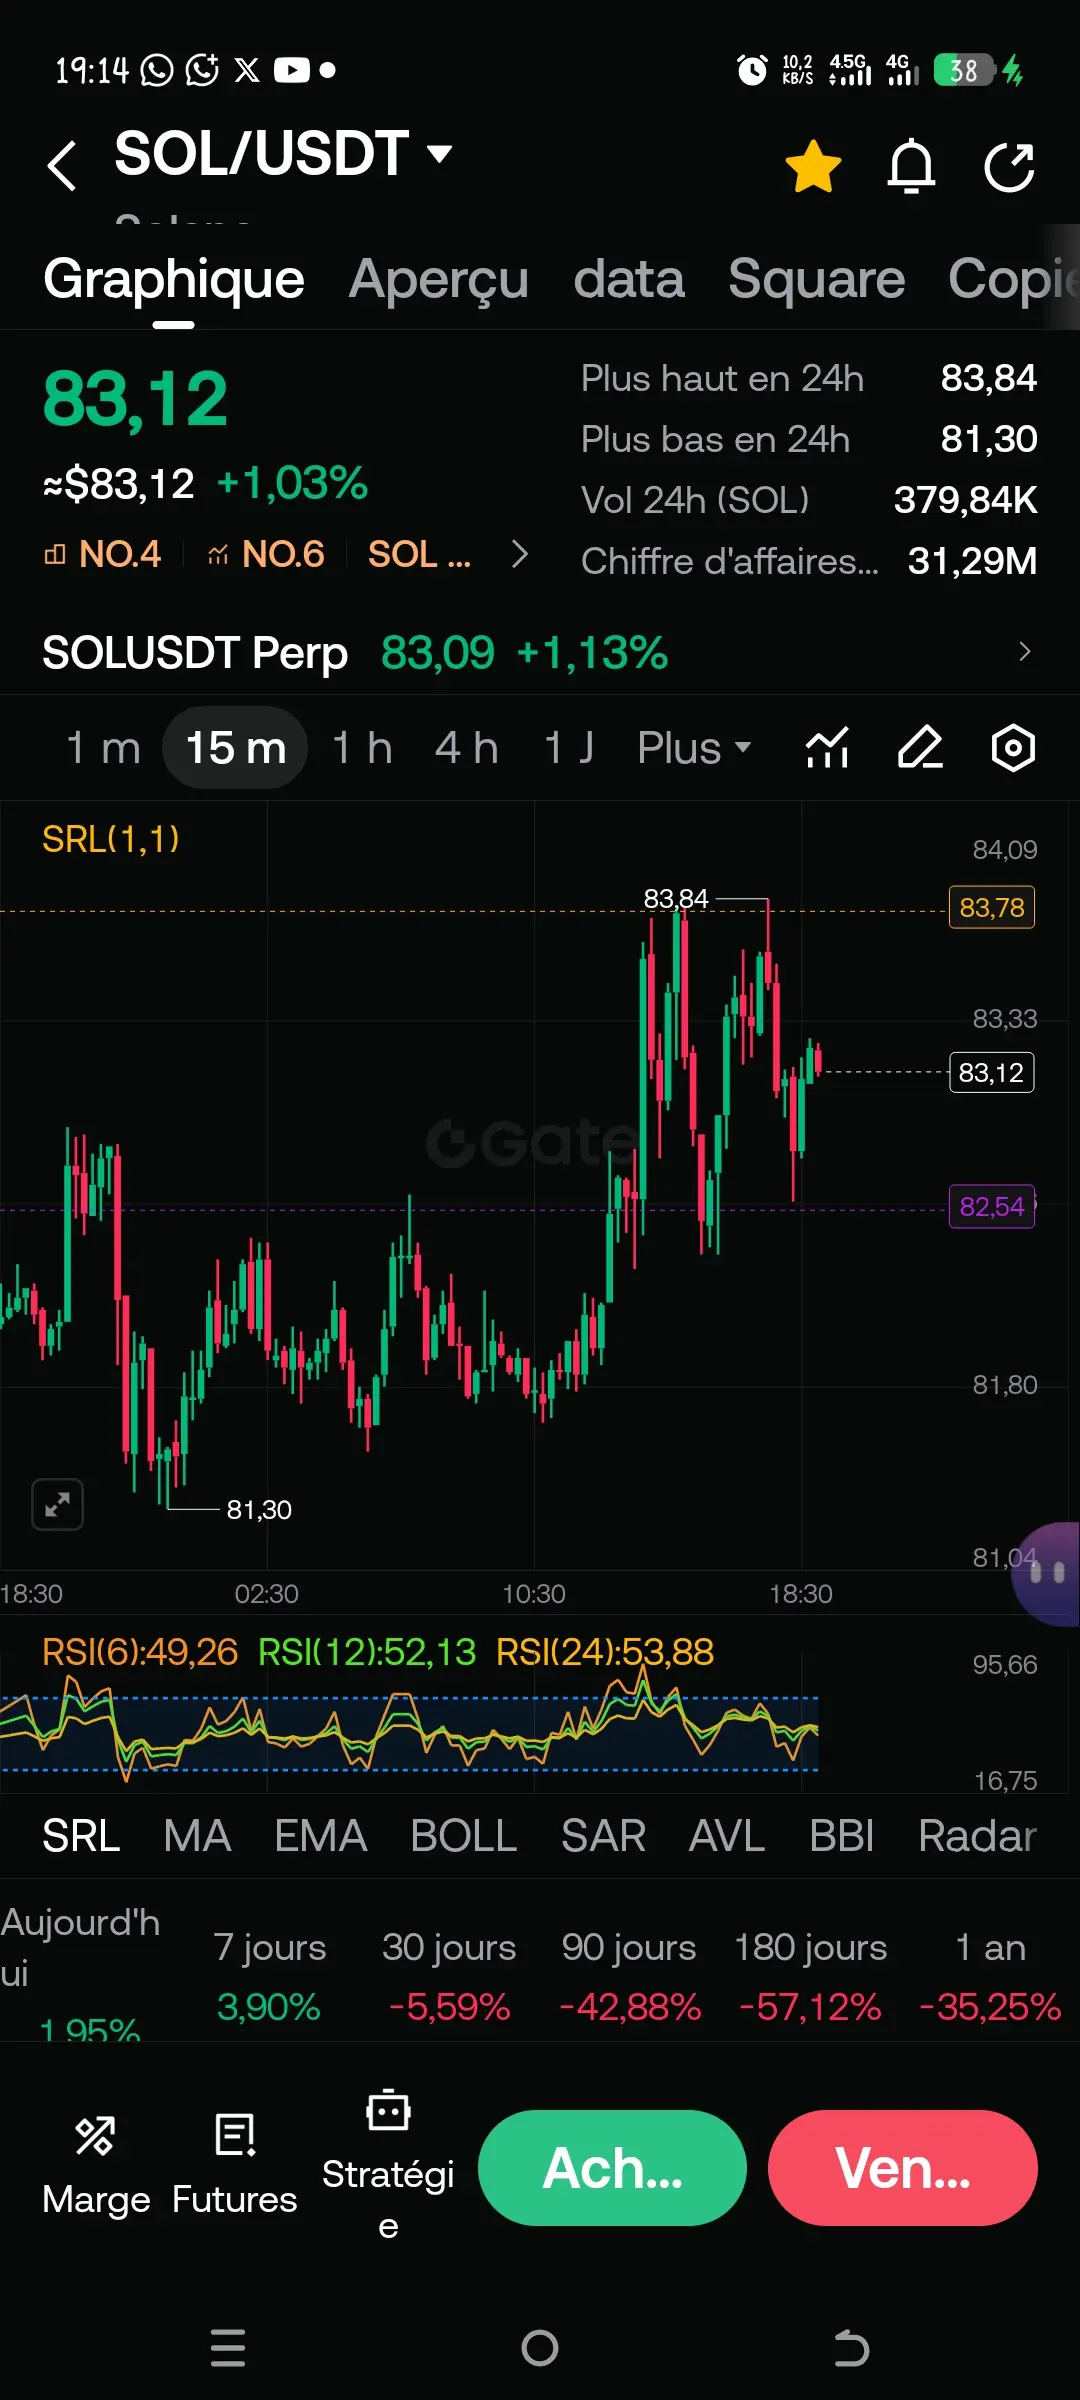Image resolution: width=1080 pixels, height=2400 pixels.
Task: Tap the purple floating assistant bubble
Action: tap(1046, 1575)
